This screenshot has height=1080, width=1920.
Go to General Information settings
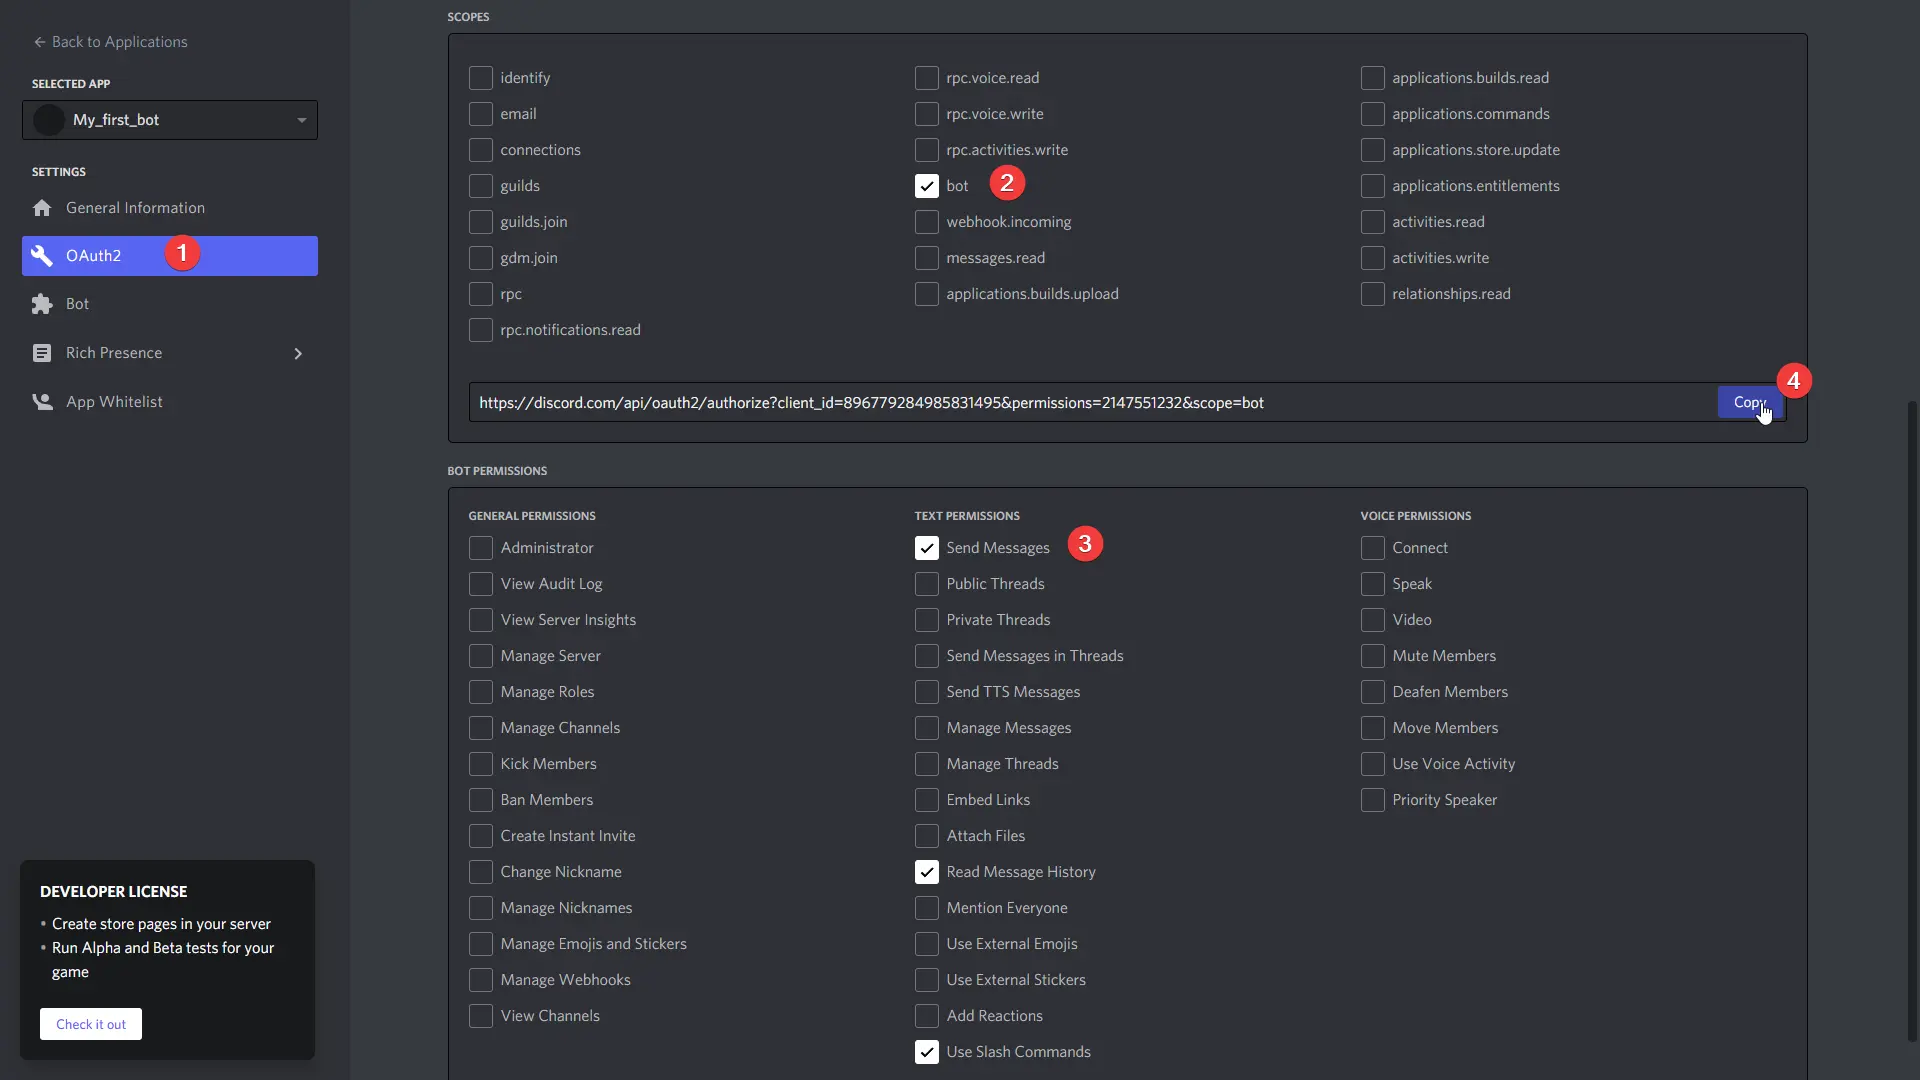135,208
